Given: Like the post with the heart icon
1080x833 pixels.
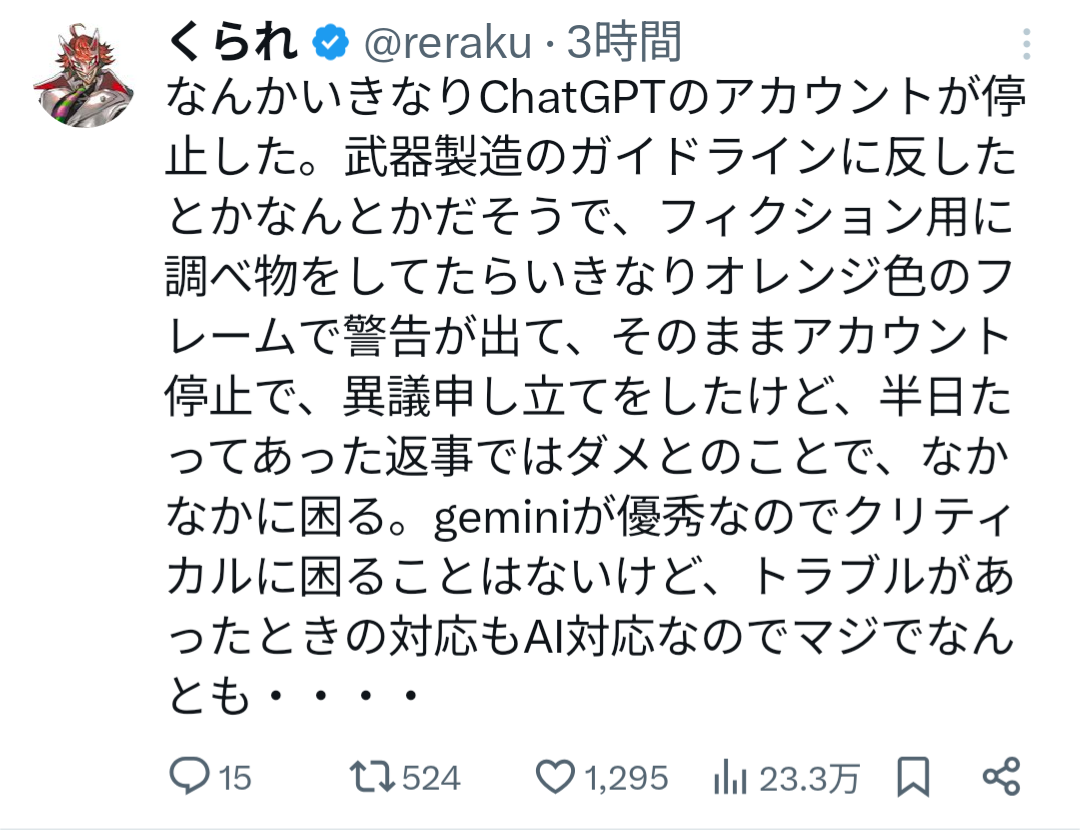Looking at the screenshot, I should 555,777.
